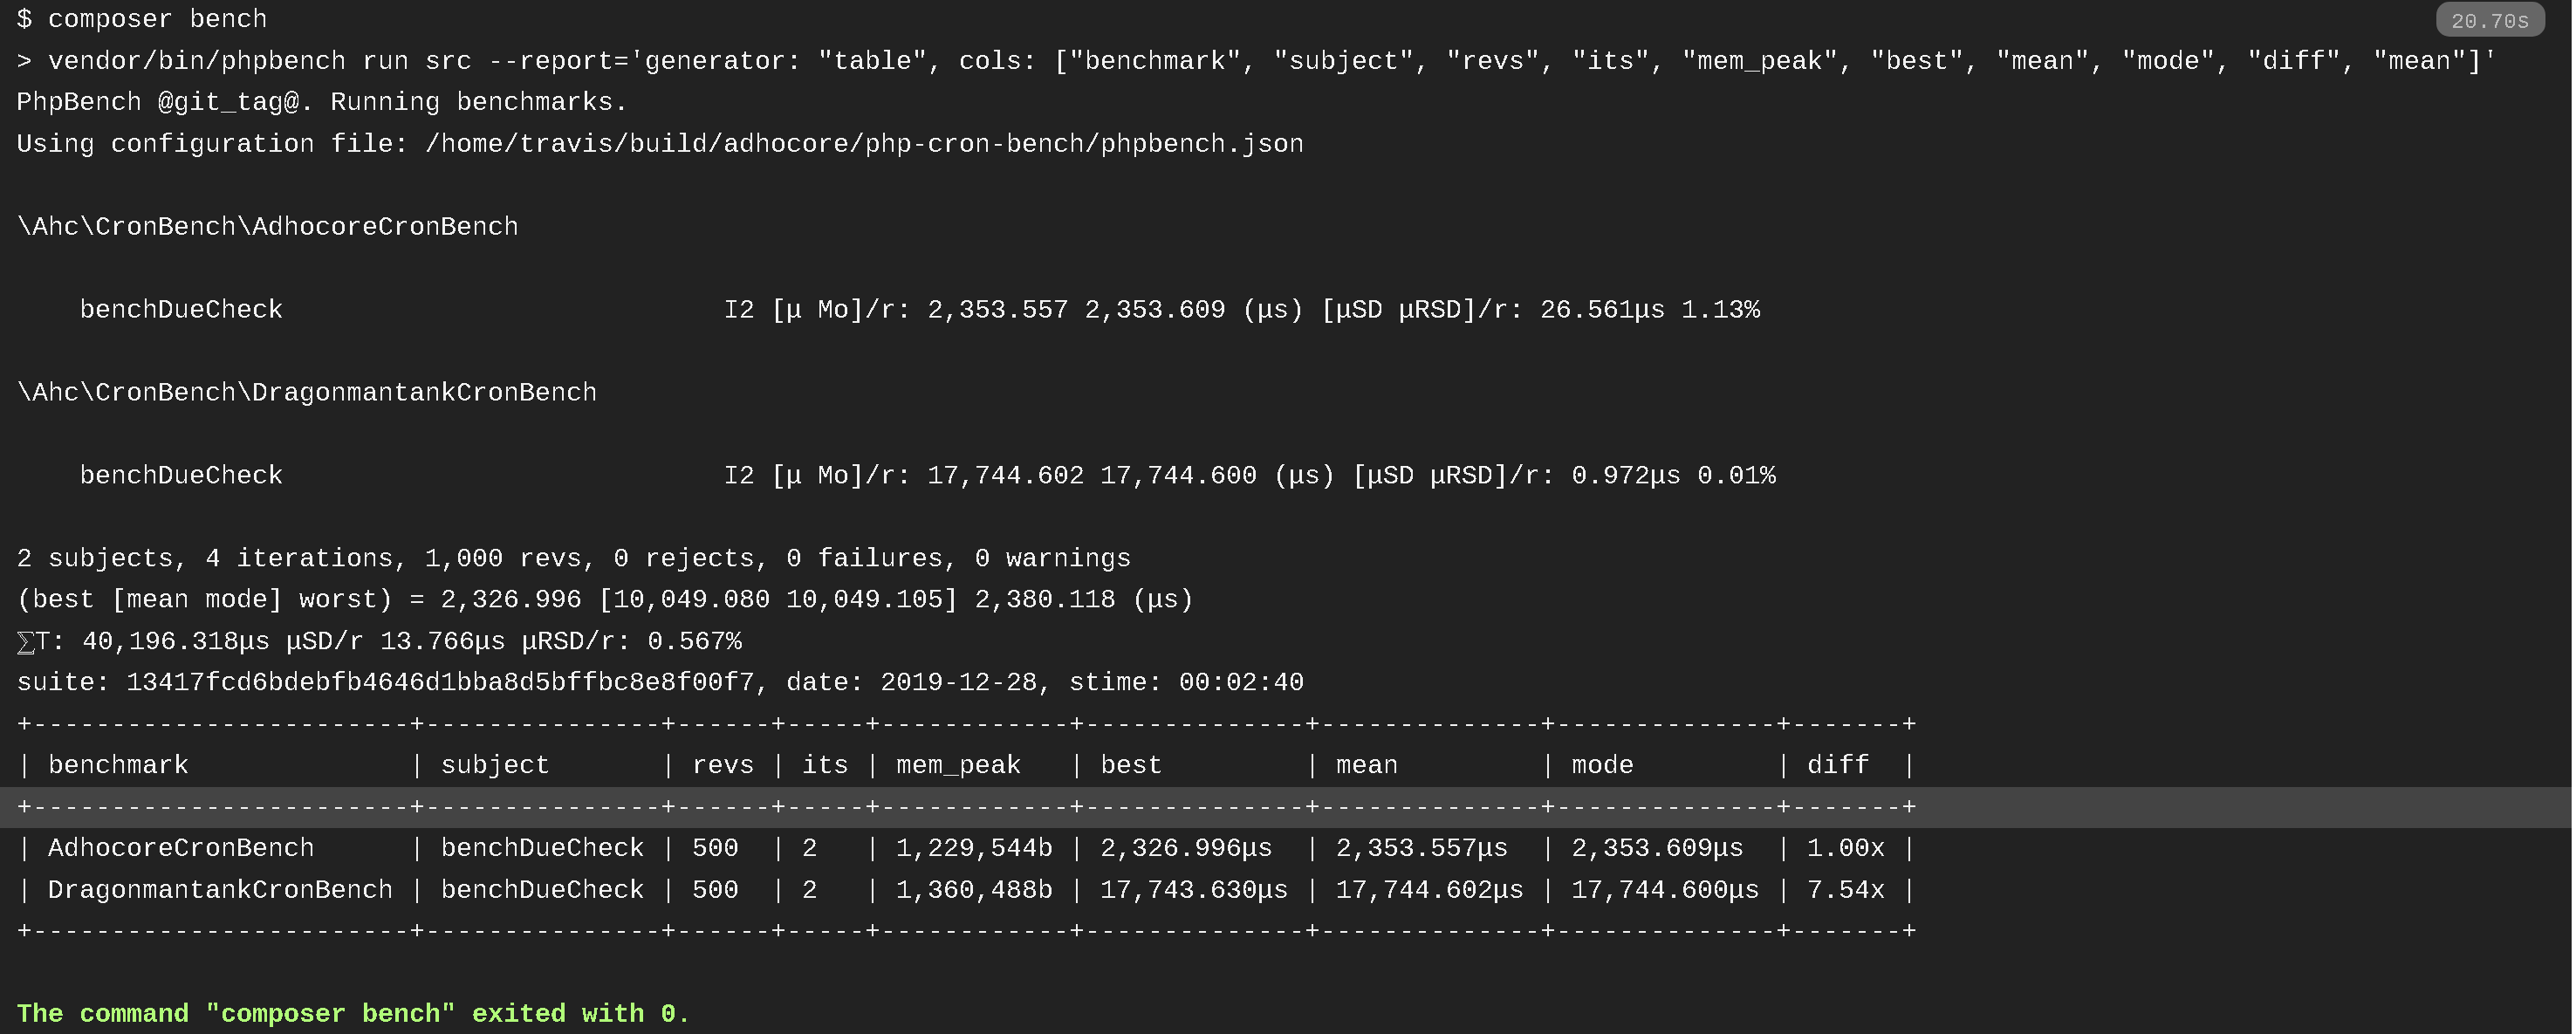2576x1034 pixels.
Task: Click the 1,229,544b mem_peak value
Action: tap(974, 849)
